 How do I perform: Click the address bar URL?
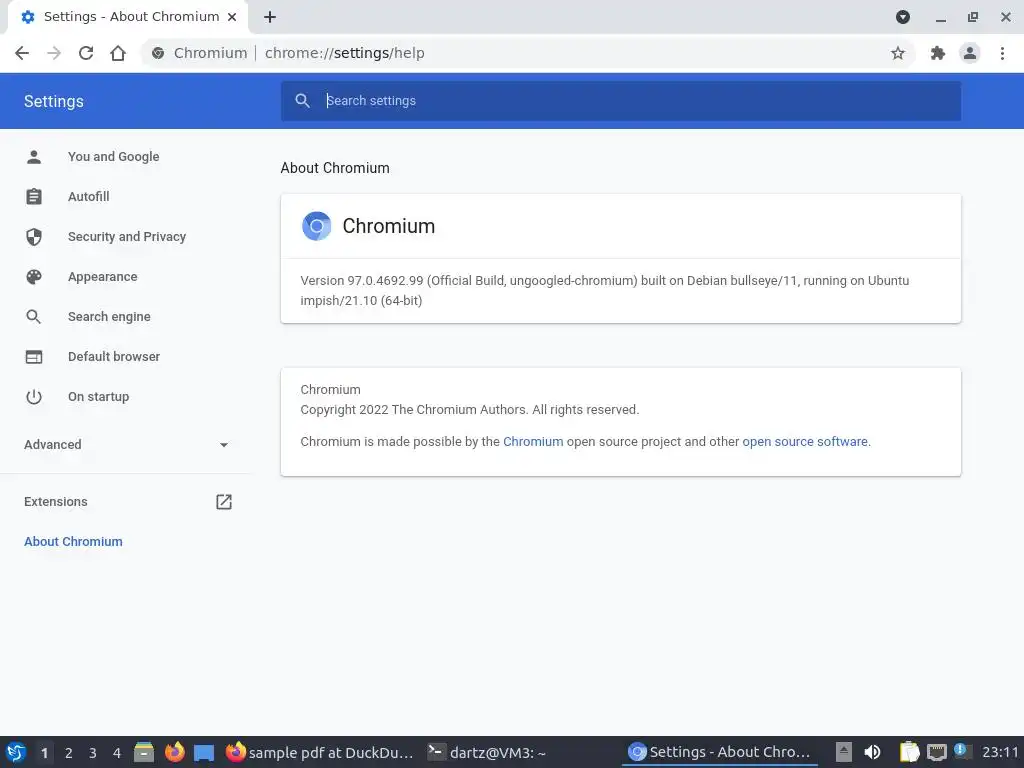[x=345, y=53]
